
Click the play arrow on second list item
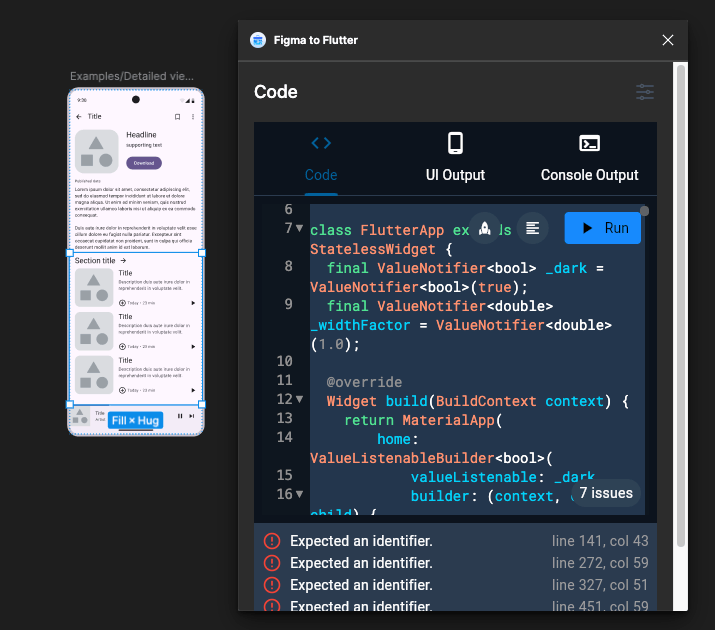[x=193, y=347]
